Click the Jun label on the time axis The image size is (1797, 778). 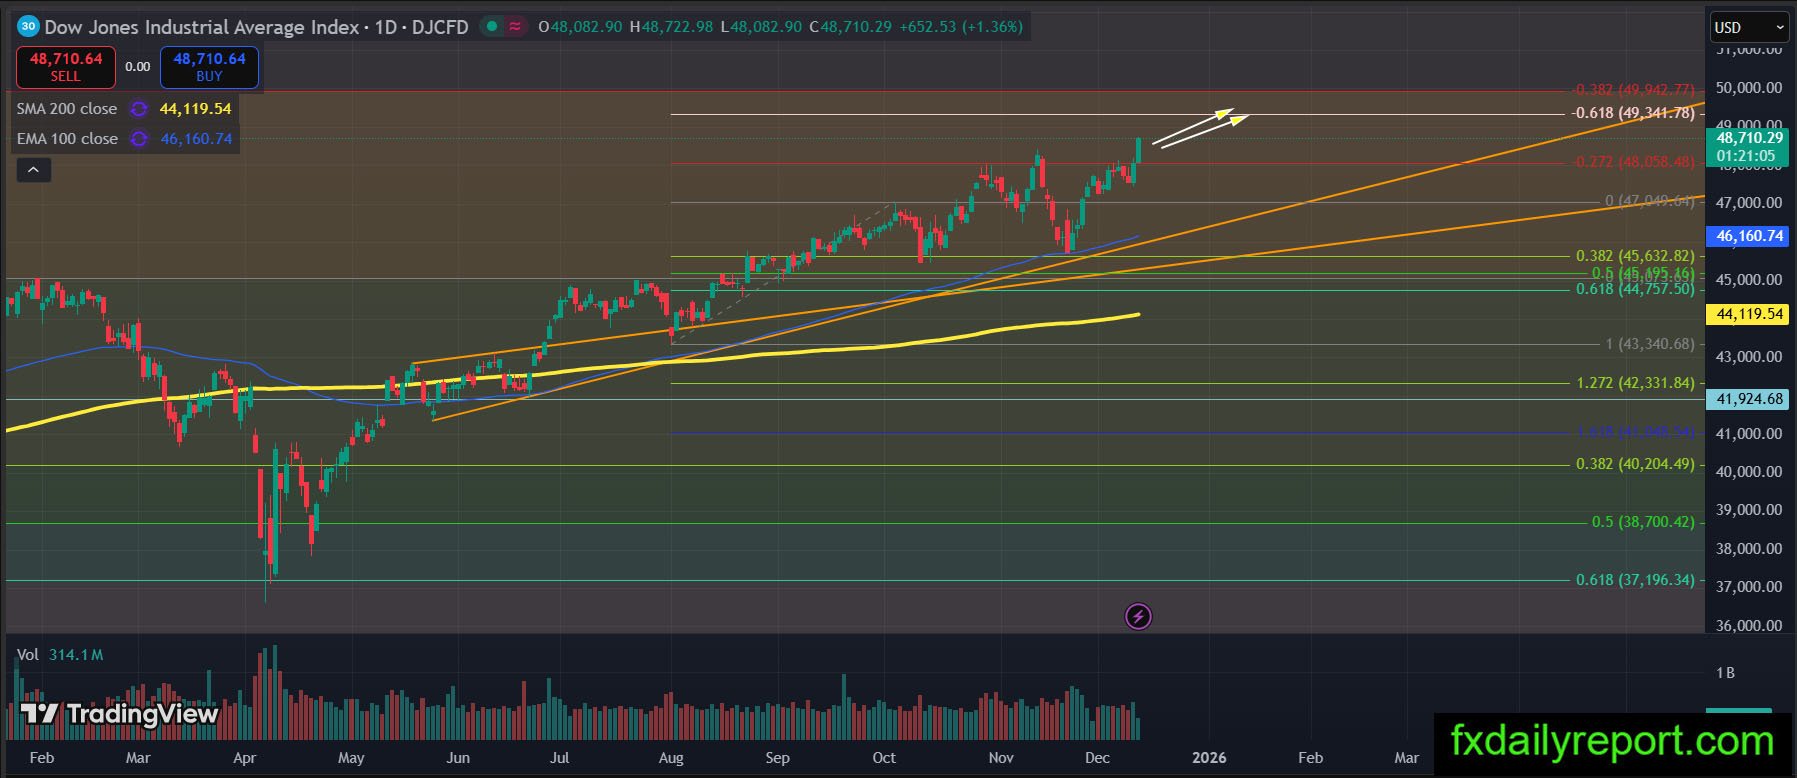457,758
